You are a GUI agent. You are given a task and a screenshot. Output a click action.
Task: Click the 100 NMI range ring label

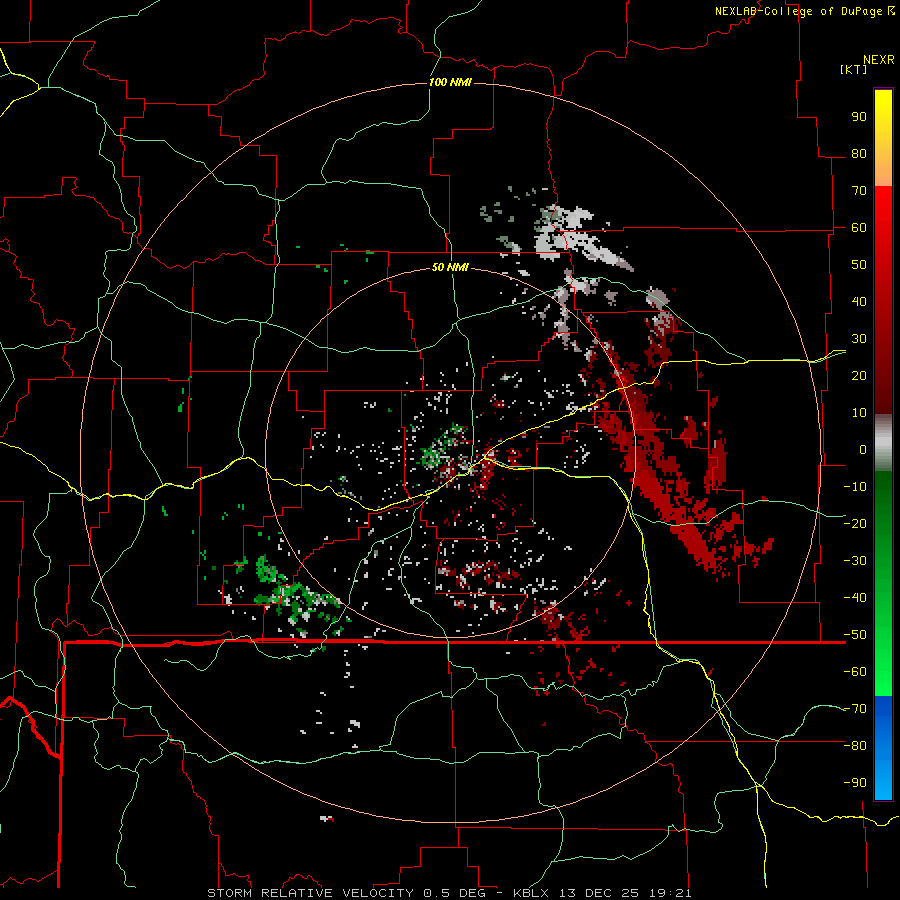[x=450, y=83]
